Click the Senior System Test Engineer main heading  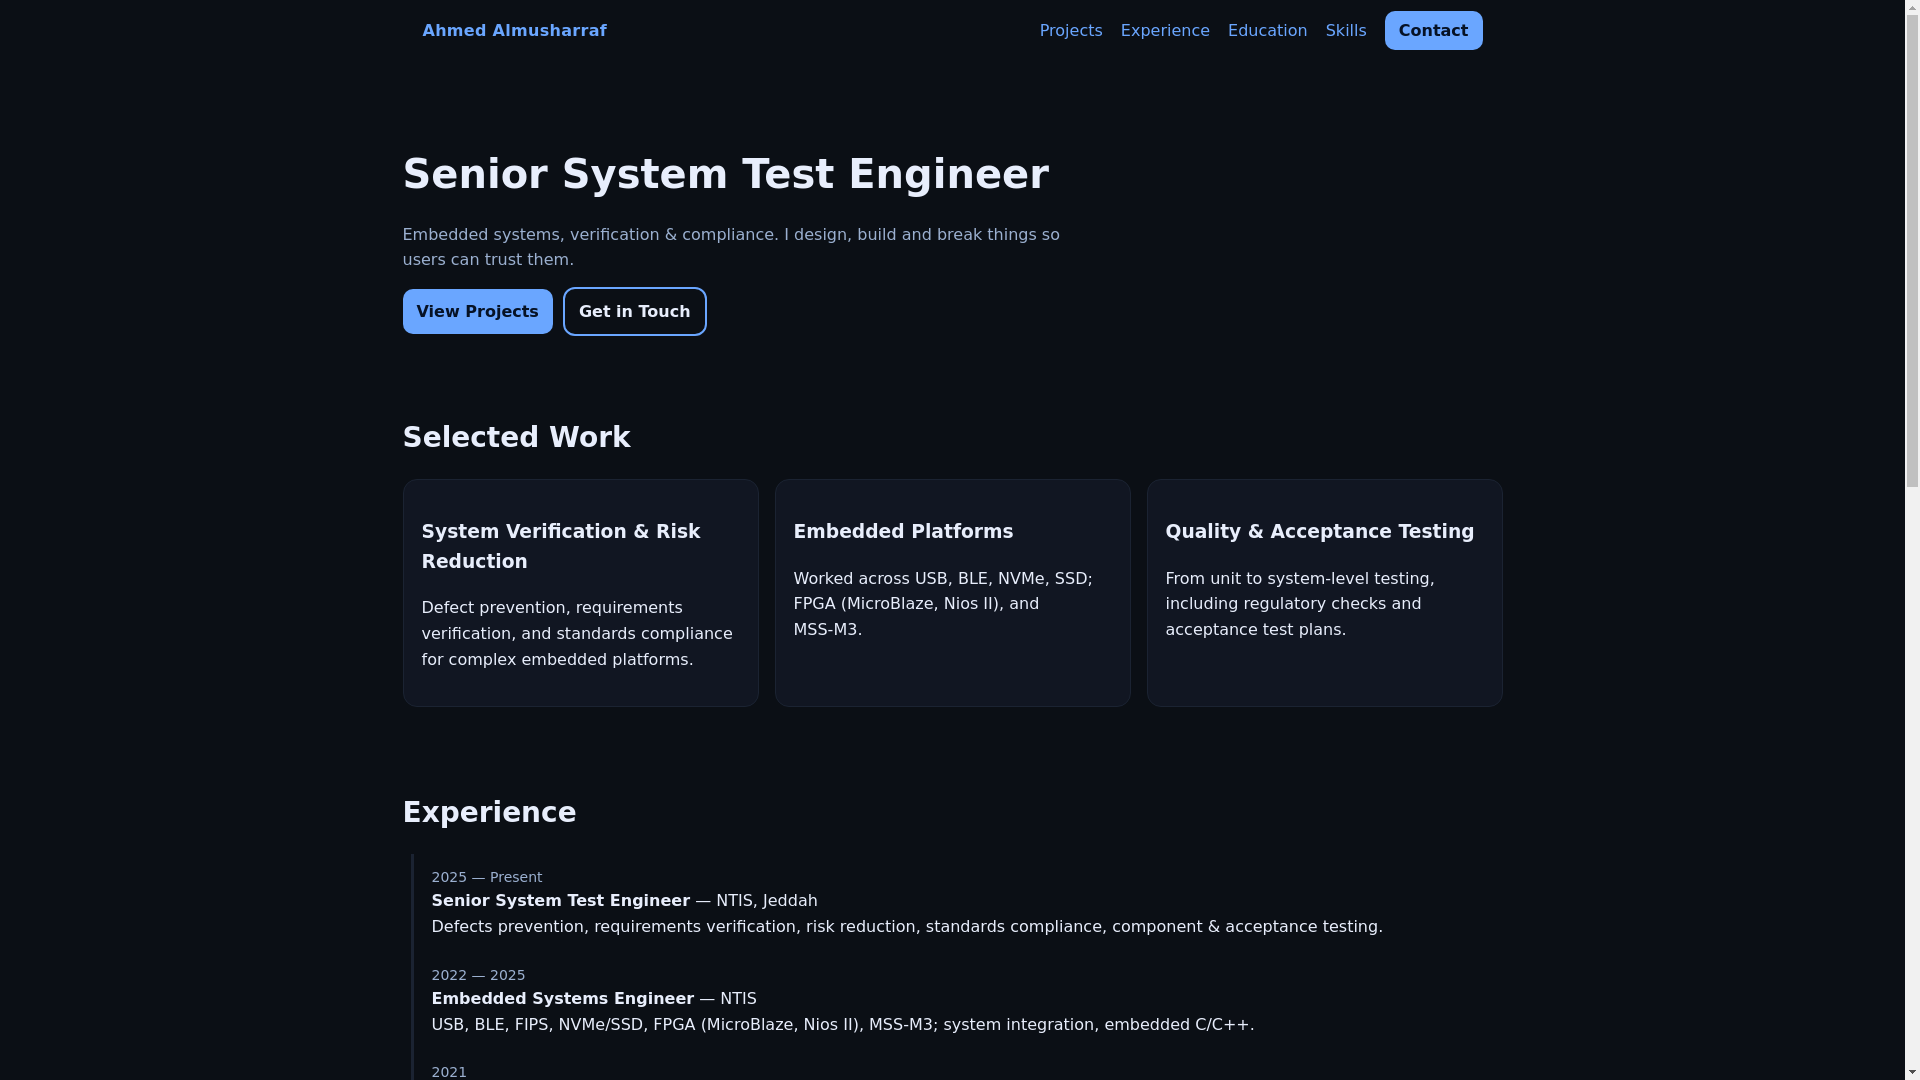point(726,175)
